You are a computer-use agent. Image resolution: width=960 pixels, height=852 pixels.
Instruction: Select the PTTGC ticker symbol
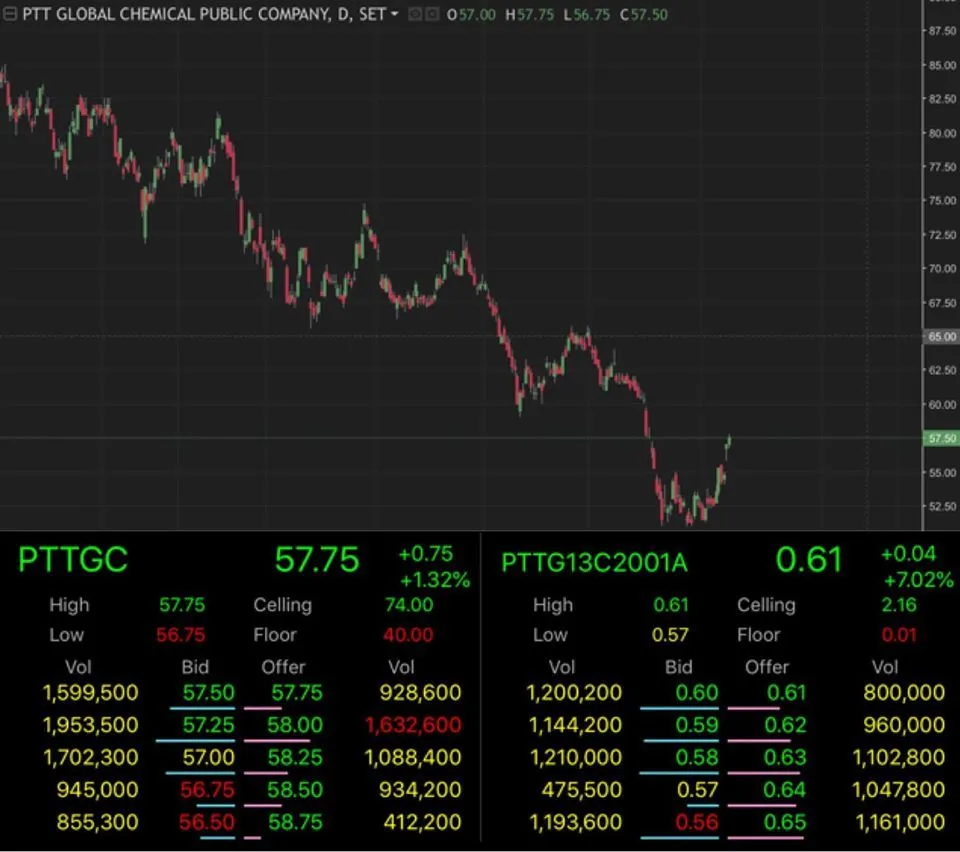tap(73, 559)
